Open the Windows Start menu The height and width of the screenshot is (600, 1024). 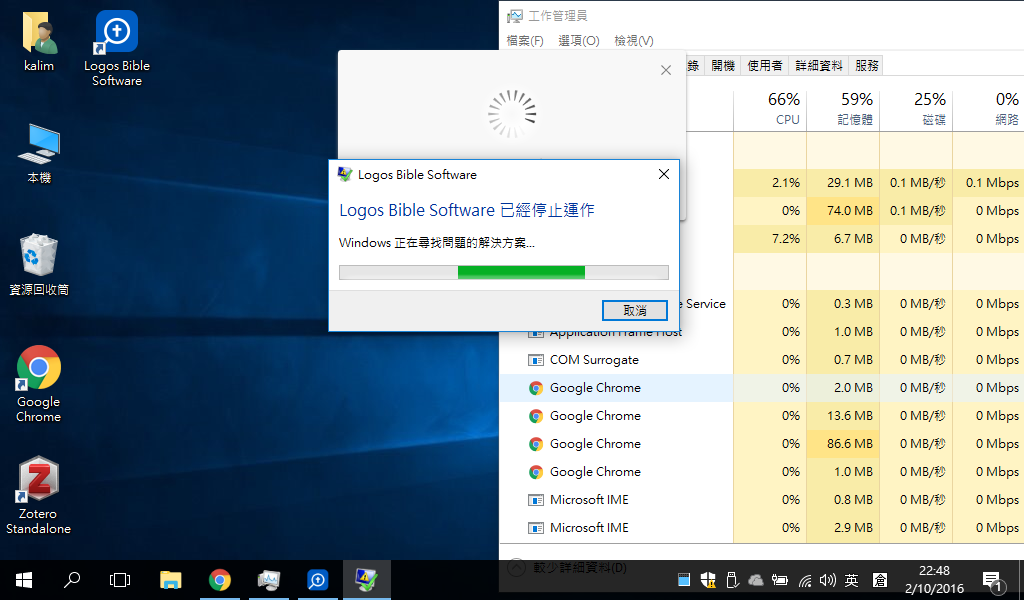[x=24, y=580]
